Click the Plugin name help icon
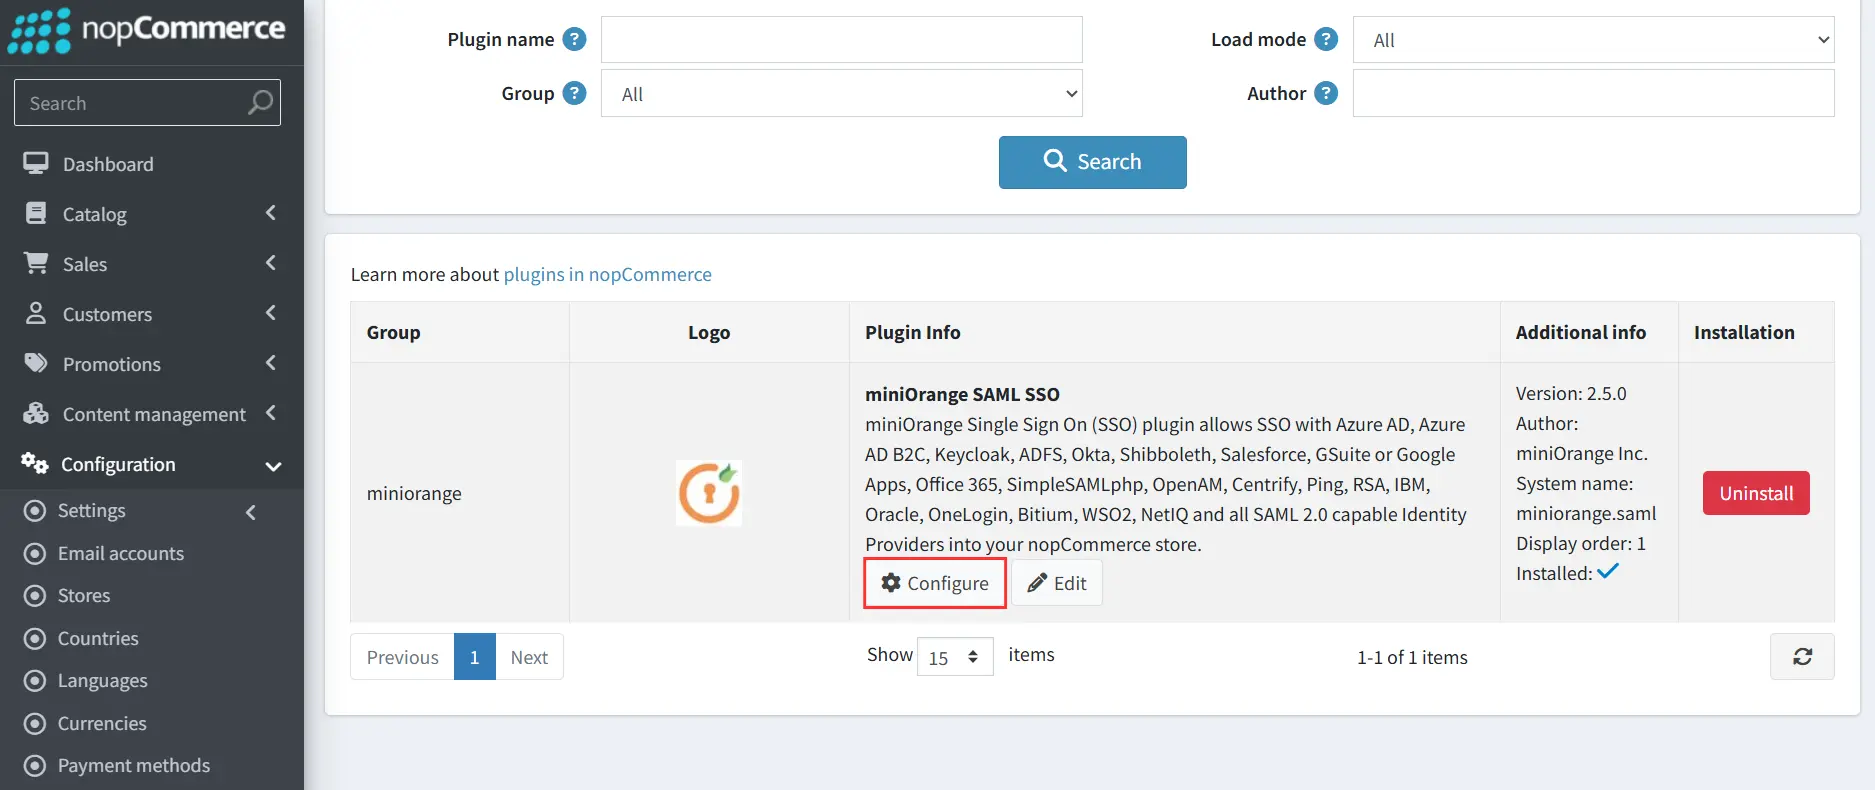The image size is (1875, 790). point(574,39)
